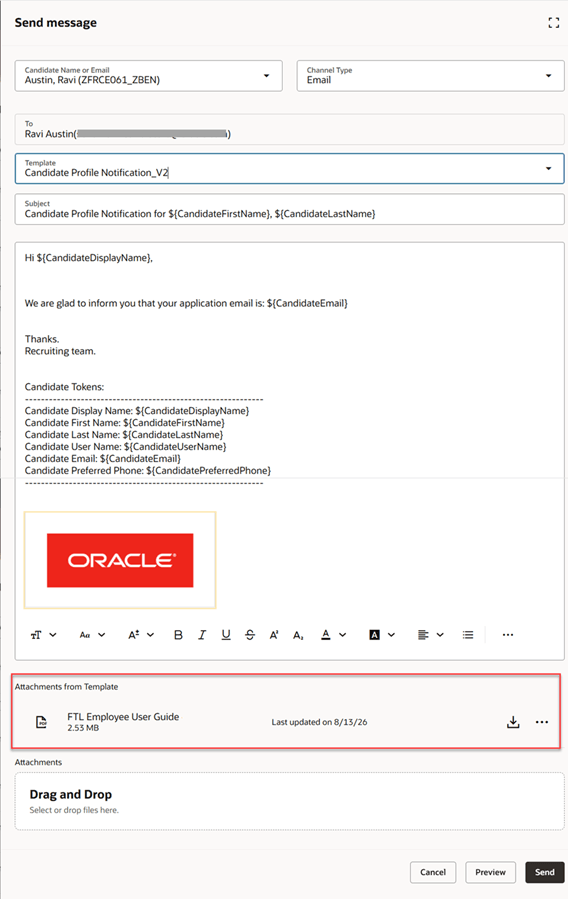This screenshot has width=568, height=899.
Task: Insert a bulleted list
Action: coord(468,635)
